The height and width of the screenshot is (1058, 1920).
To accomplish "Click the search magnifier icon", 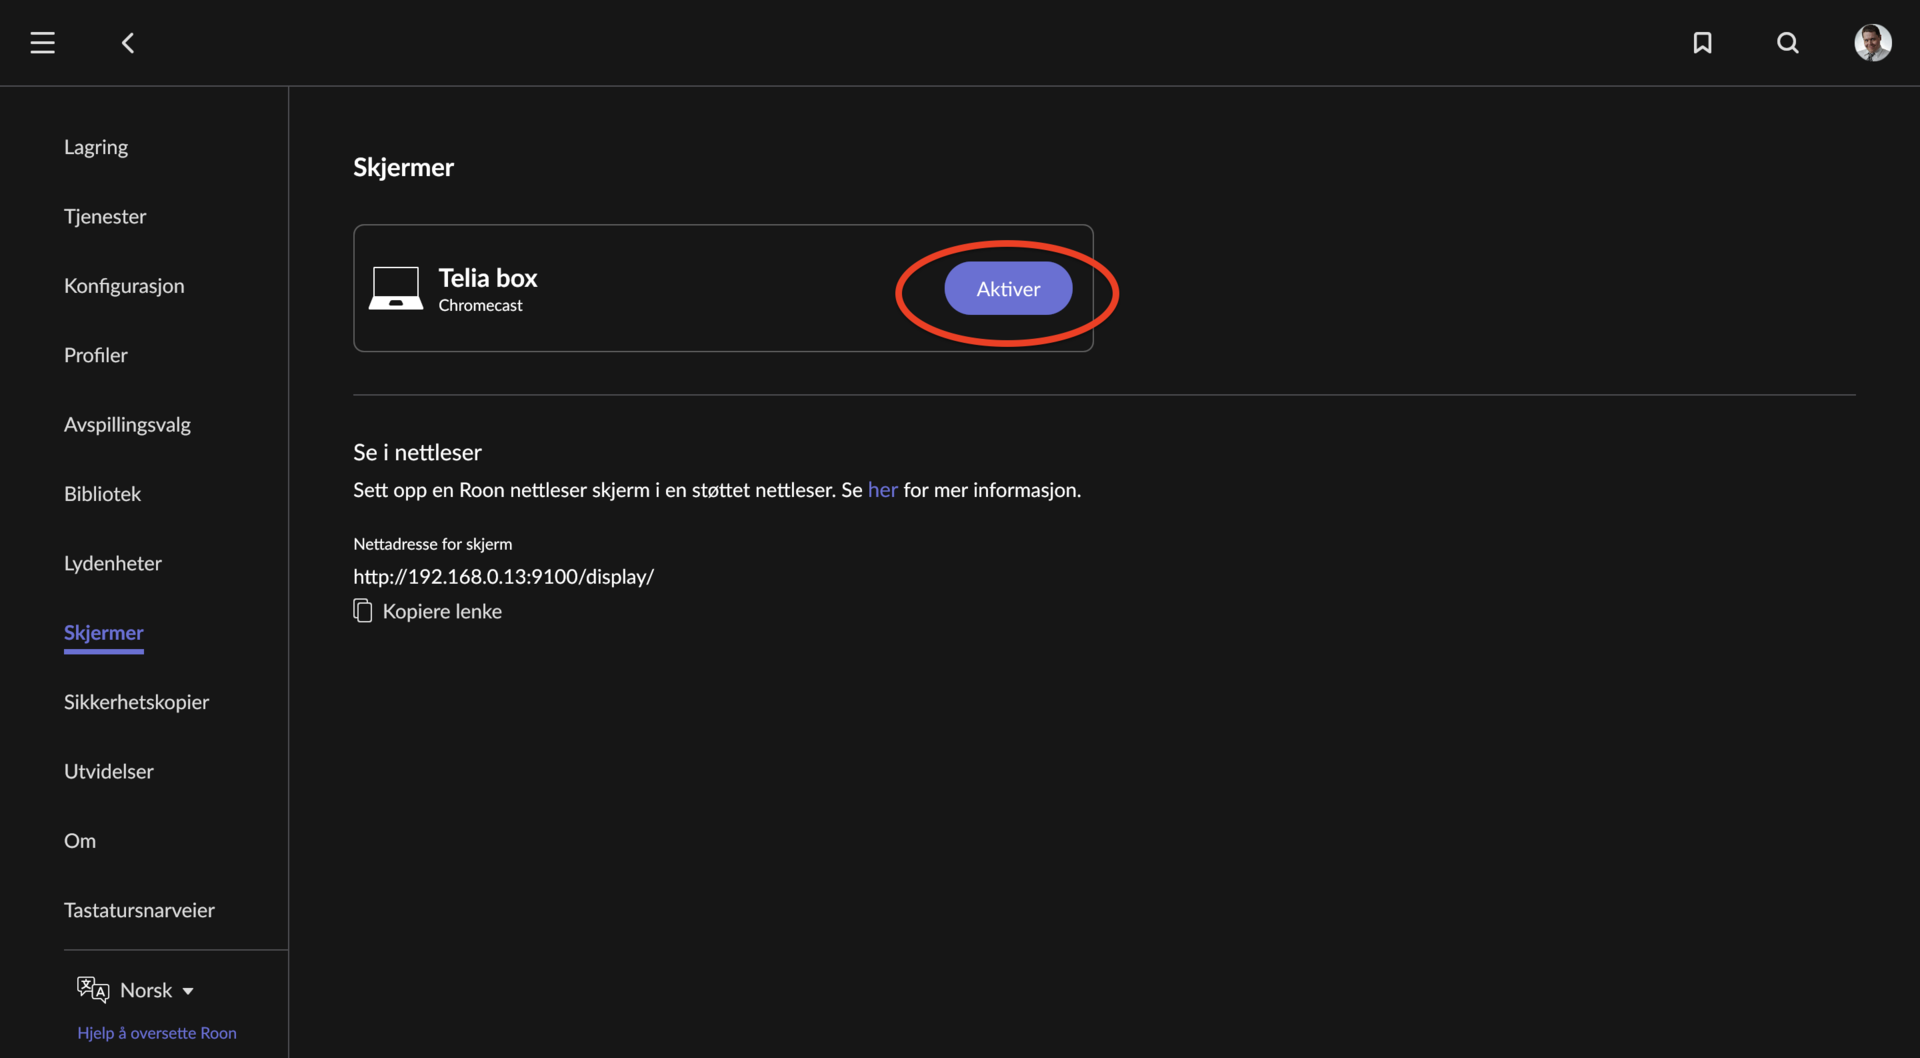I will tap(1787, 43).
